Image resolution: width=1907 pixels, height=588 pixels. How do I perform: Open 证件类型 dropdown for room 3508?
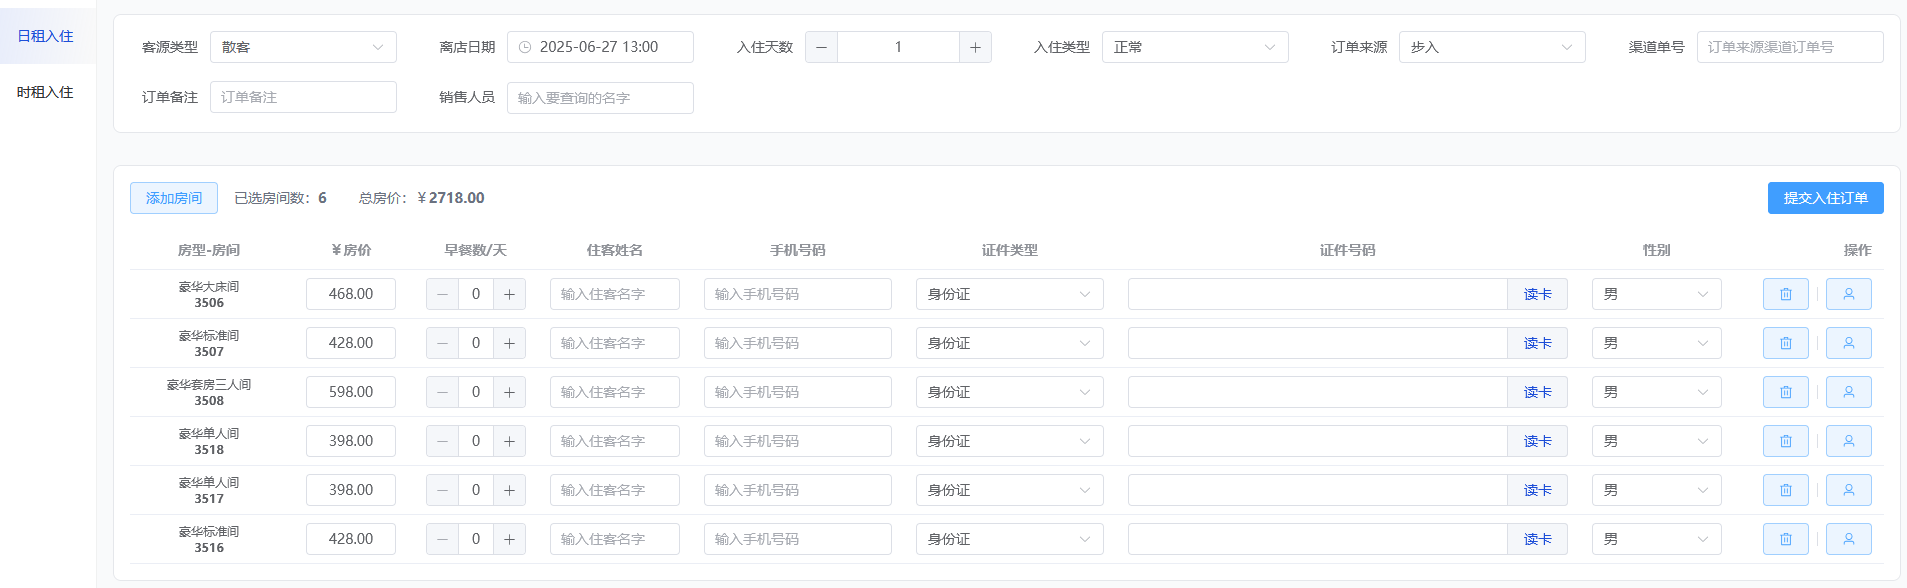tap(1010, 392)
